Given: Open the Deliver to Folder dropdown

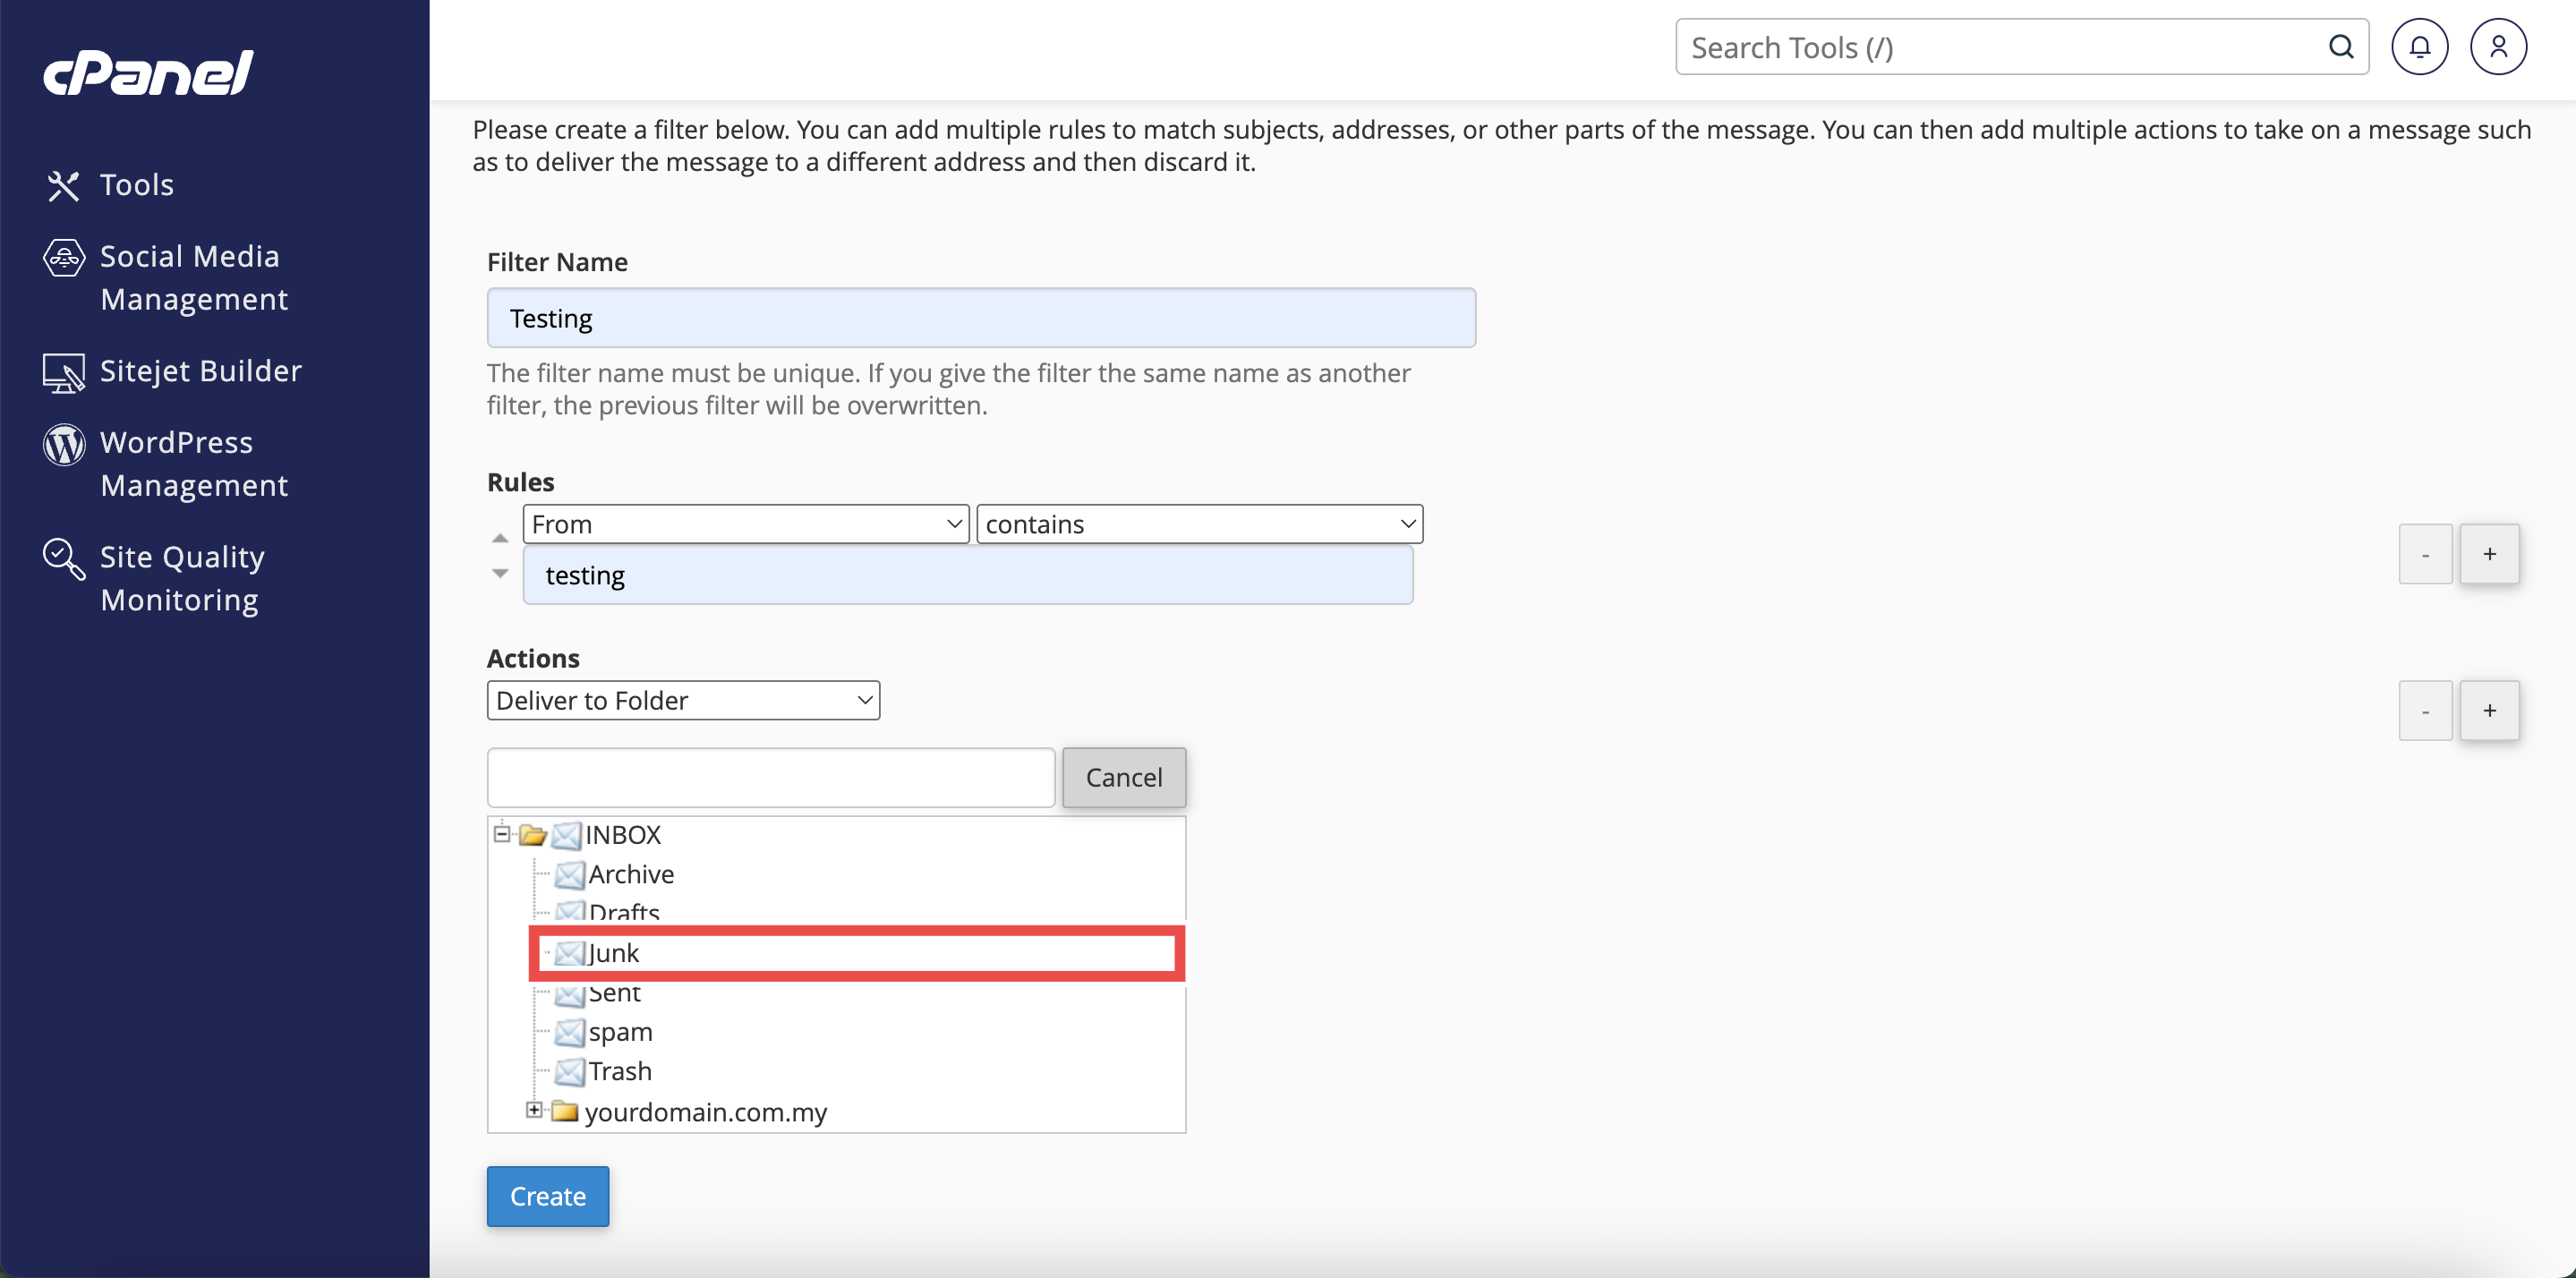Looking at the screenshot, I should 683,700.
